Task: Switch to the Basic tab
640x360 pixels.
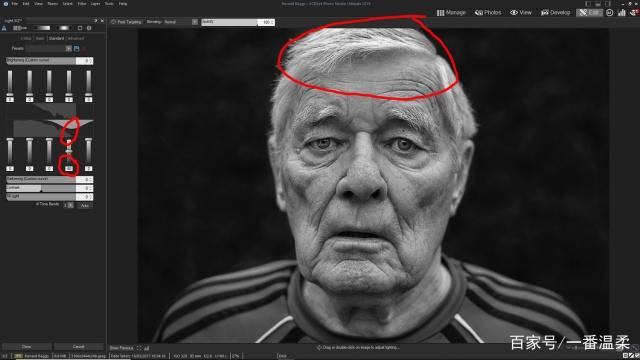Action: pyautogui.click(x=40, y=38)
